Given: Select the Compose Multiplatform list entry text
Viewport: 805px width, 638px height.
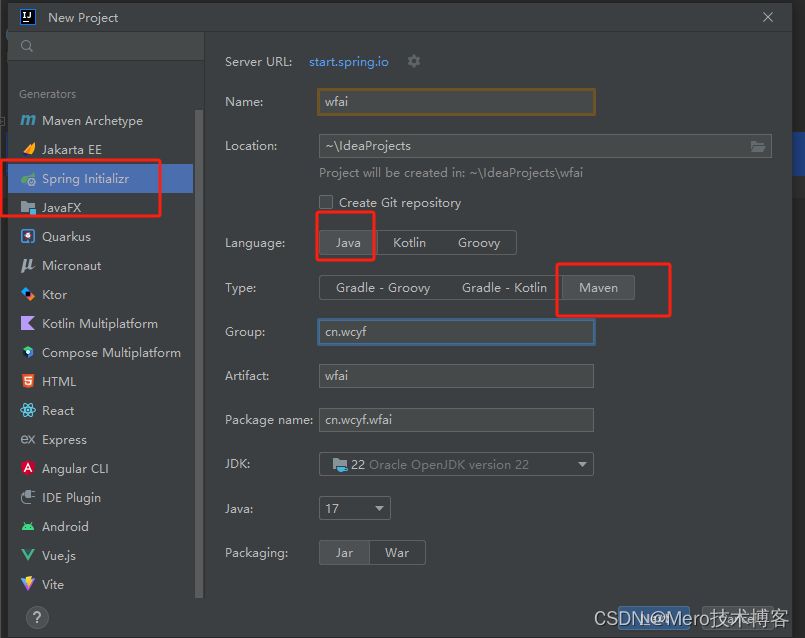Looking at the screenshot, I should (111, 353).
